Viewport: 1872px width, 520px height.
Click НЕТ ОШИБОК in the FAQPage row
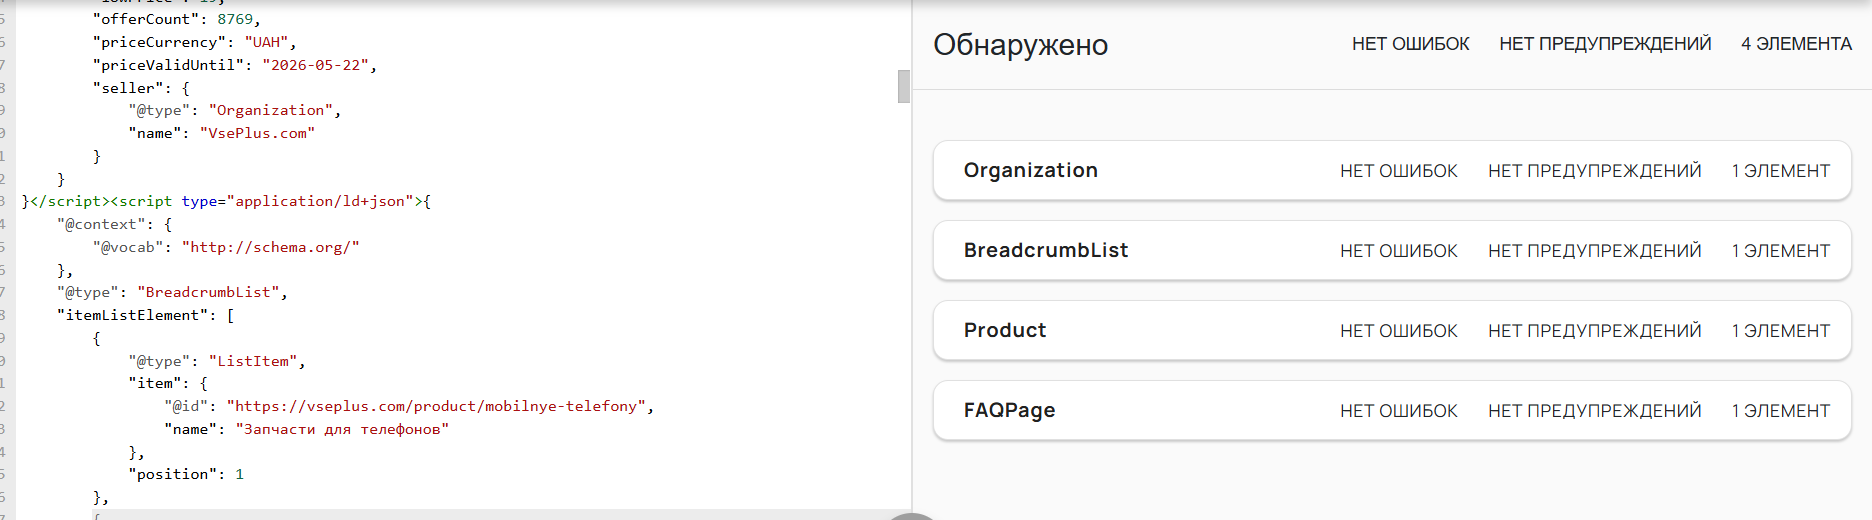1398,411
